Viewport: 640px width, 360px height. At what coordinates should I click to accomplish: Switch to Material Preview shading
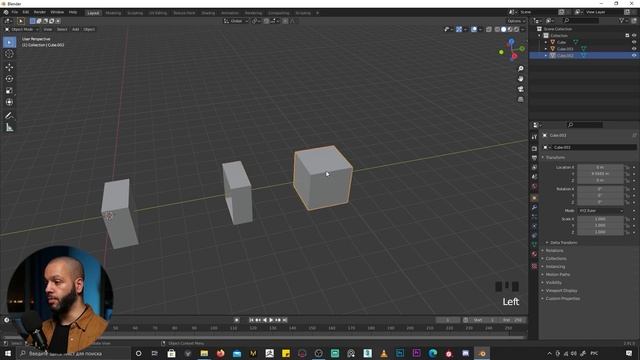click(x=510, y=29)
